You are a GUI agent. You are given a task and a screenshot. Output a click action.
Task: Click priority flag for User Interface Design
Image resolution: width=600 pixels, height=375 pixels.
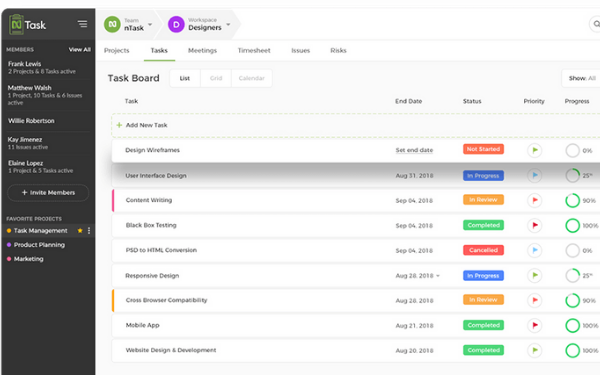click(535, 175)
